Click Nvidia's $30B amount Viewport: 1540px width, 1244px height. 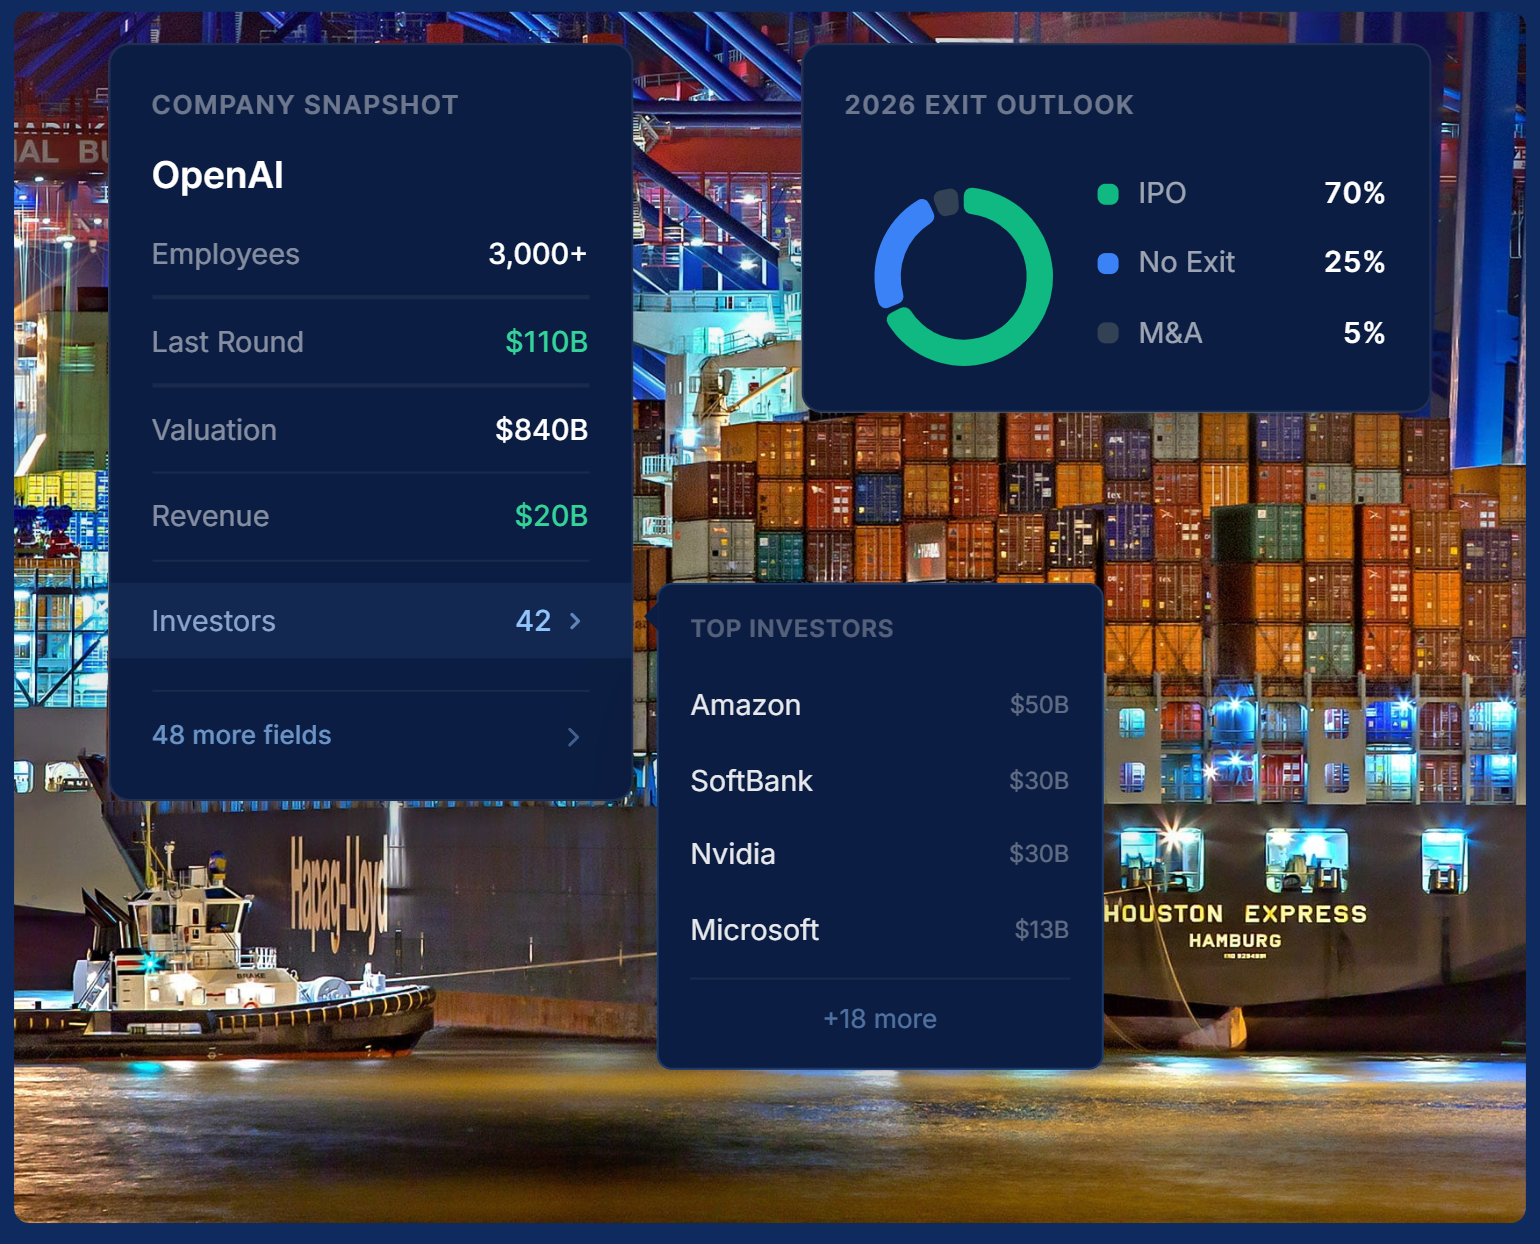click(1039, 854)
